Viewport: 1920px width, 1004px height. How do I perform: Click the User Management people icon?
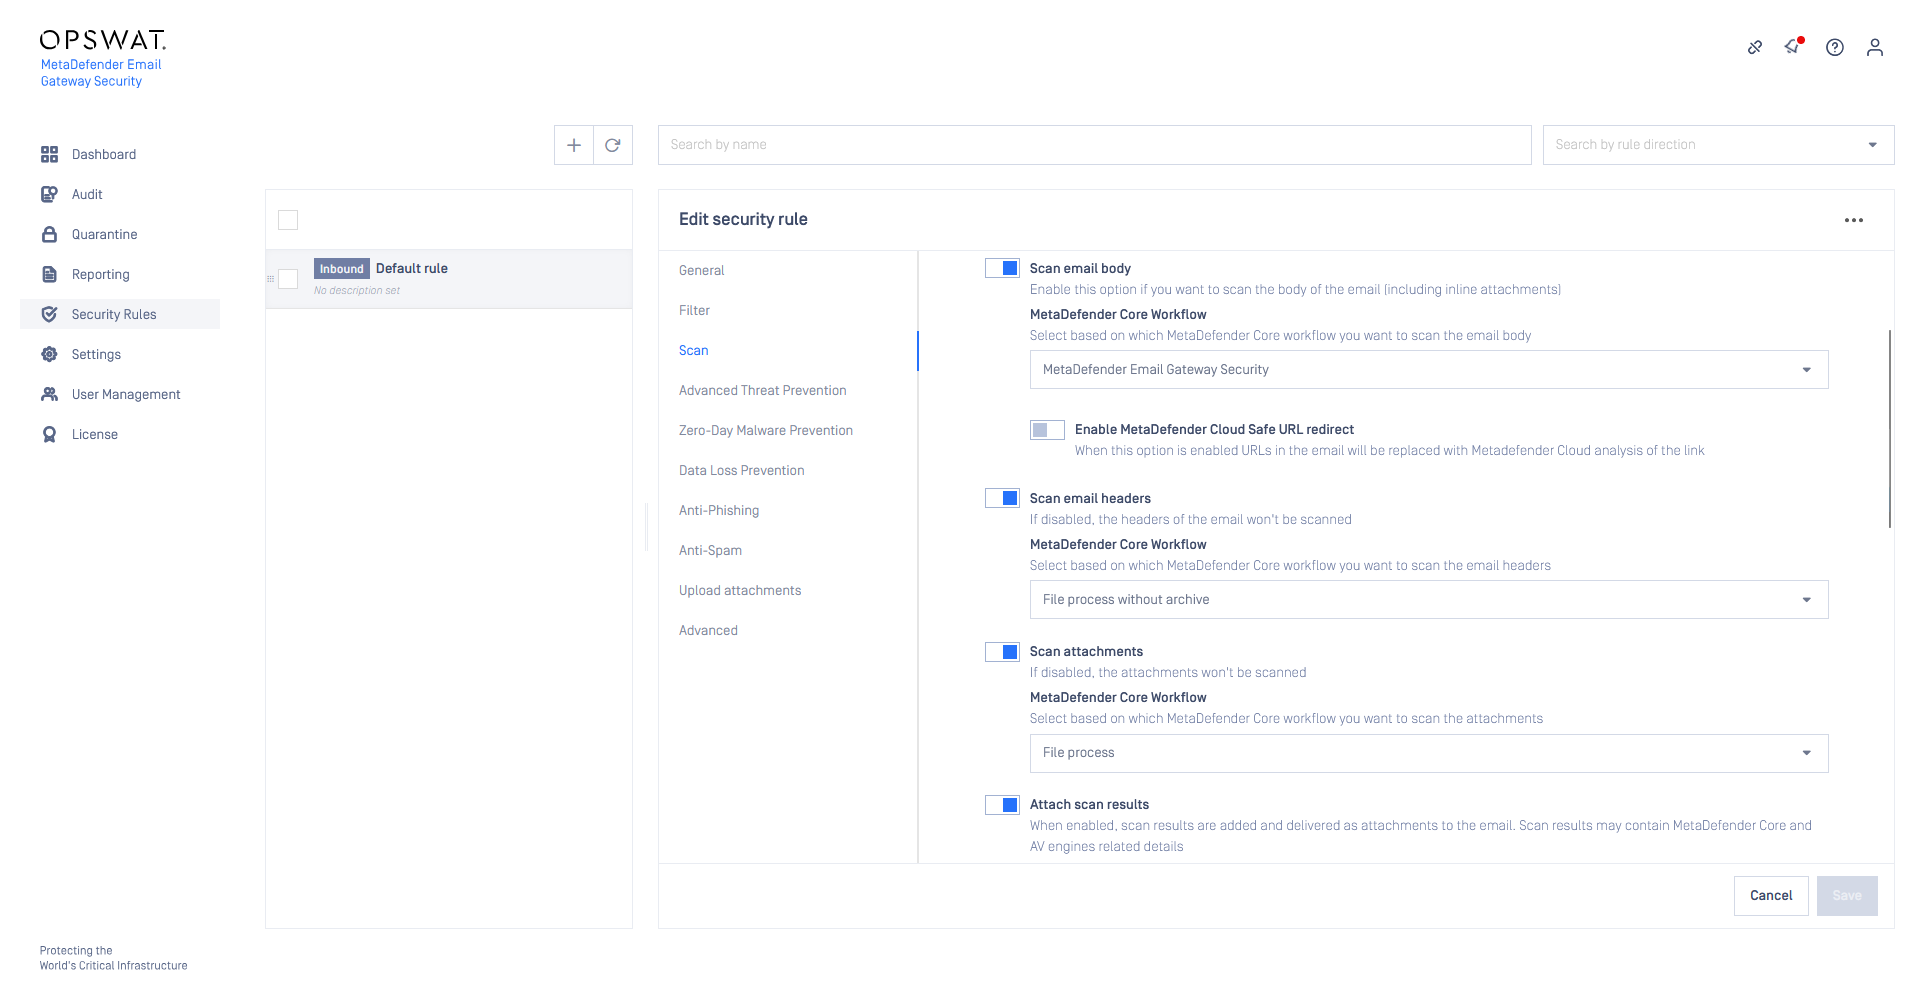49,394
